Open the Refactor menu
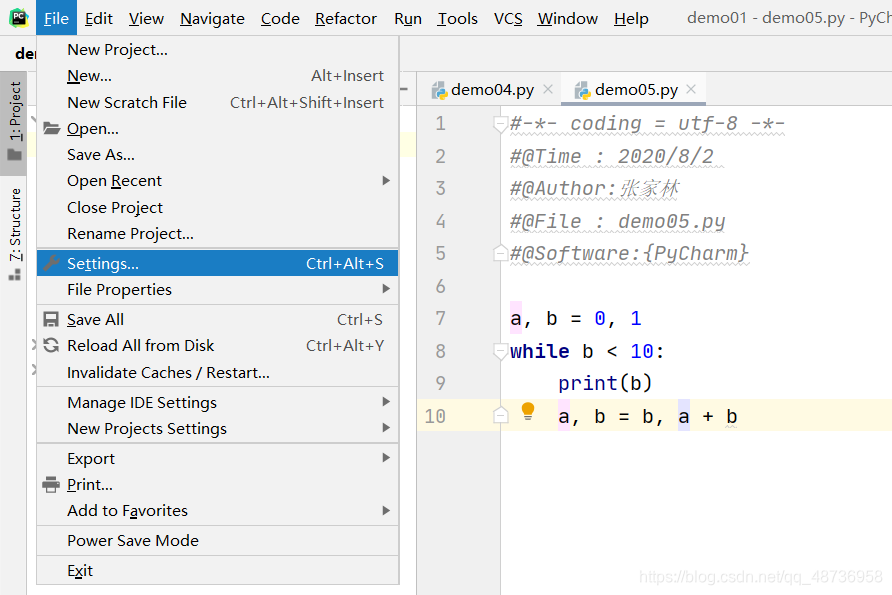The width and height of the screenshot is (892, 595). tap(345, 19)
